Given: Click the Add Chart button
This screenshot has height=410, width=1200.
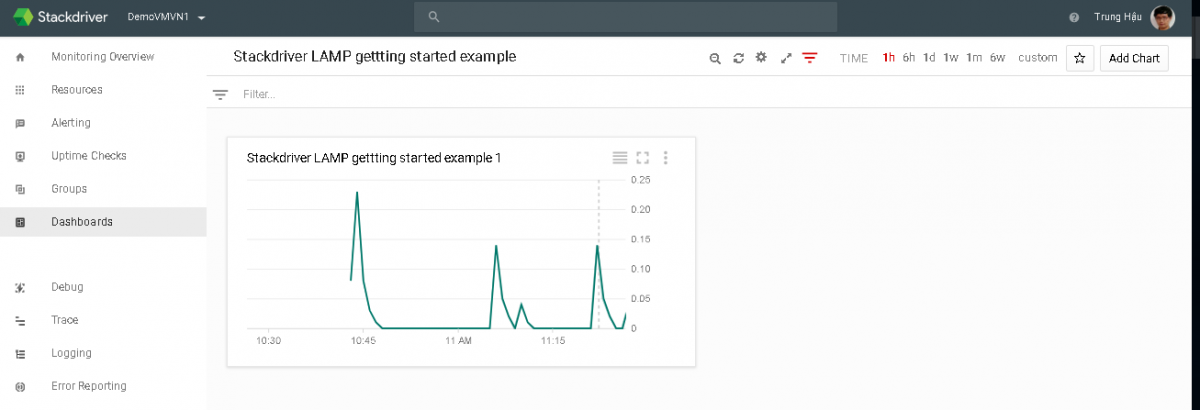Looking at the screenshot, I should (1134, 58).
